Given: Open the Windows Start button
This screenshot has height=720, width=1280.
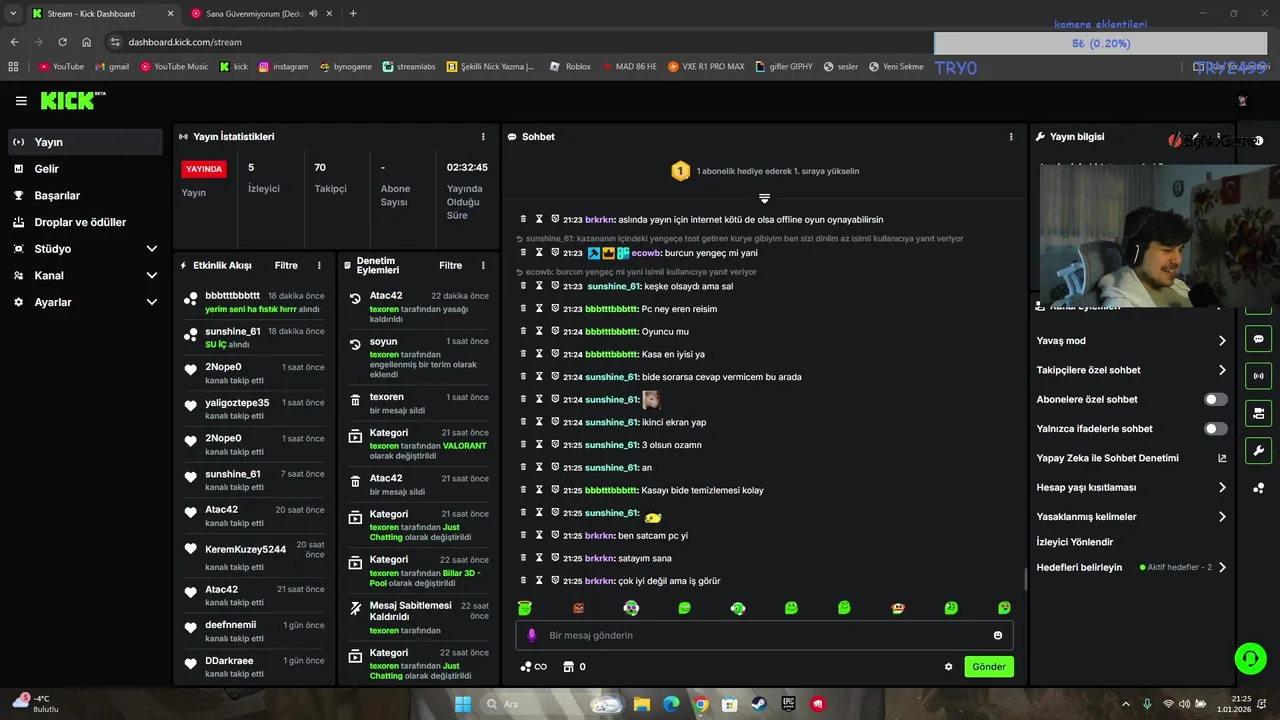Looking at the screenshot, I should (463, 704).
